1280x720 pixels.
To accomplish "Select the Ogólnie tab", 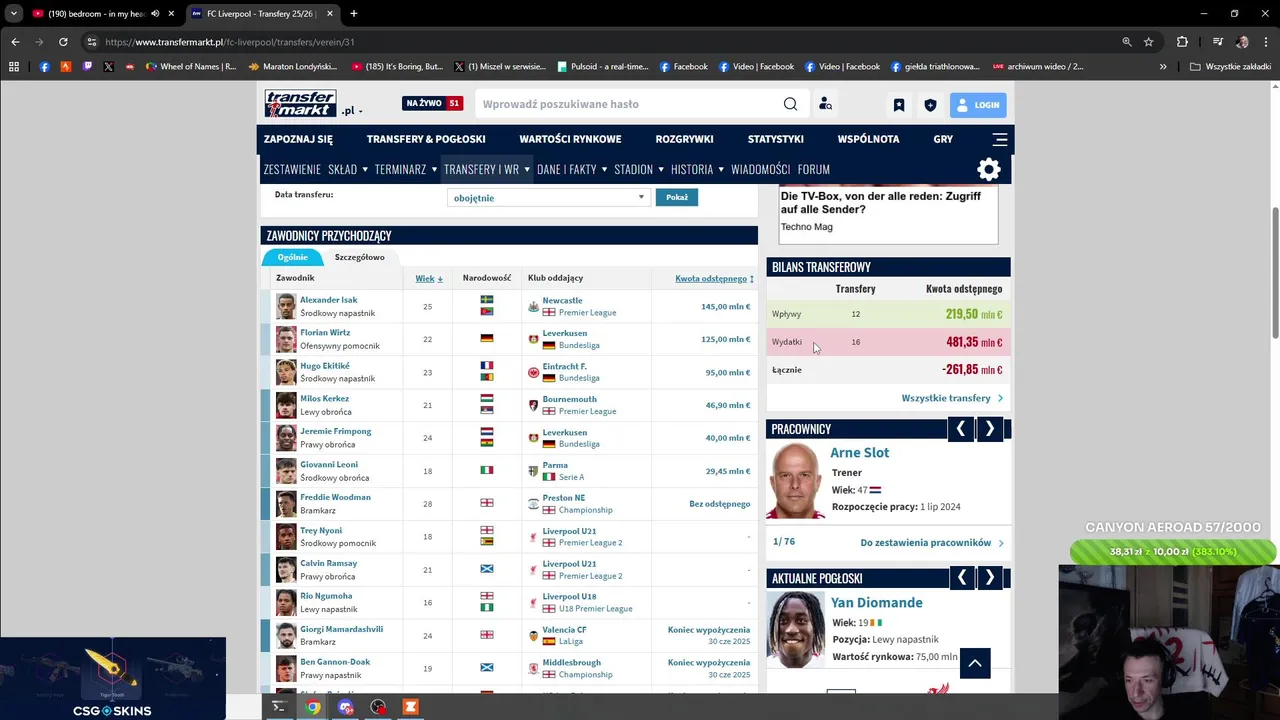I will (x=293, y=257).
